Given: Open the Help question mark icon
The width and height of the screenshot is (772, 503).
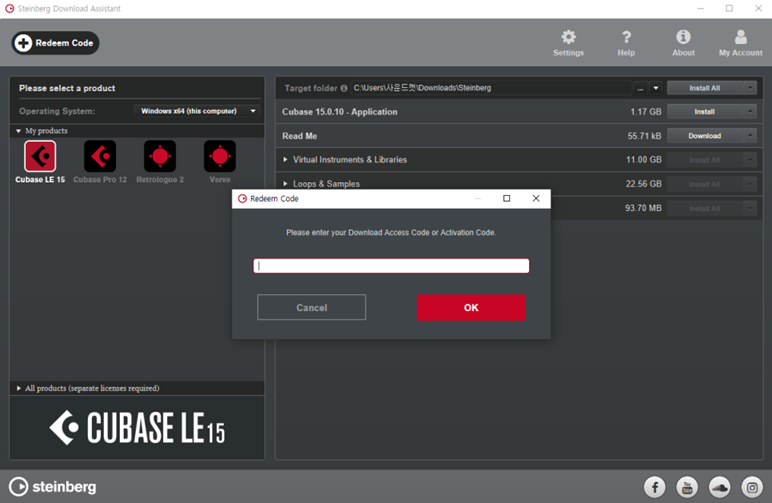Looking at the screenshot, I should pyautogui.click(x=626, y=38).
